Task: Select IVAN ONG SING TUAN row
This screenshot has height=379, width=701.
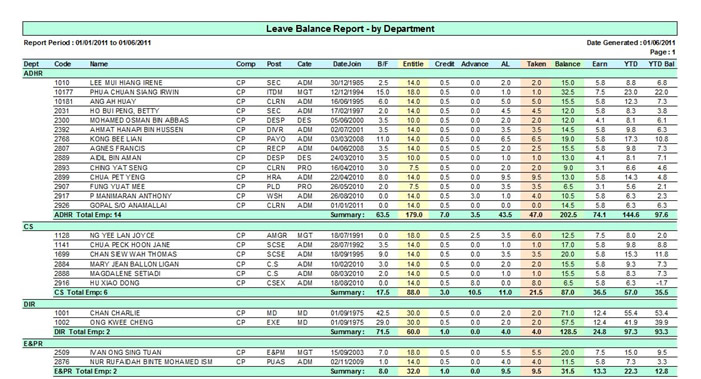Action: 365,352
